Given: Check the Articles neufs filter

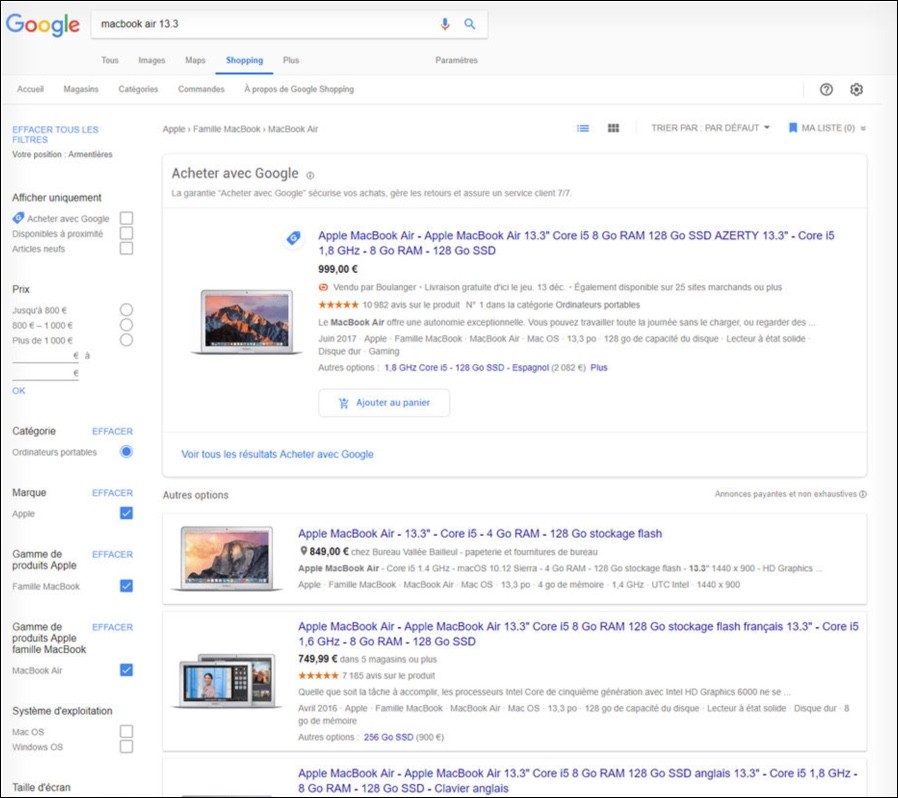Looking at the screenshot, I should 127,248.
